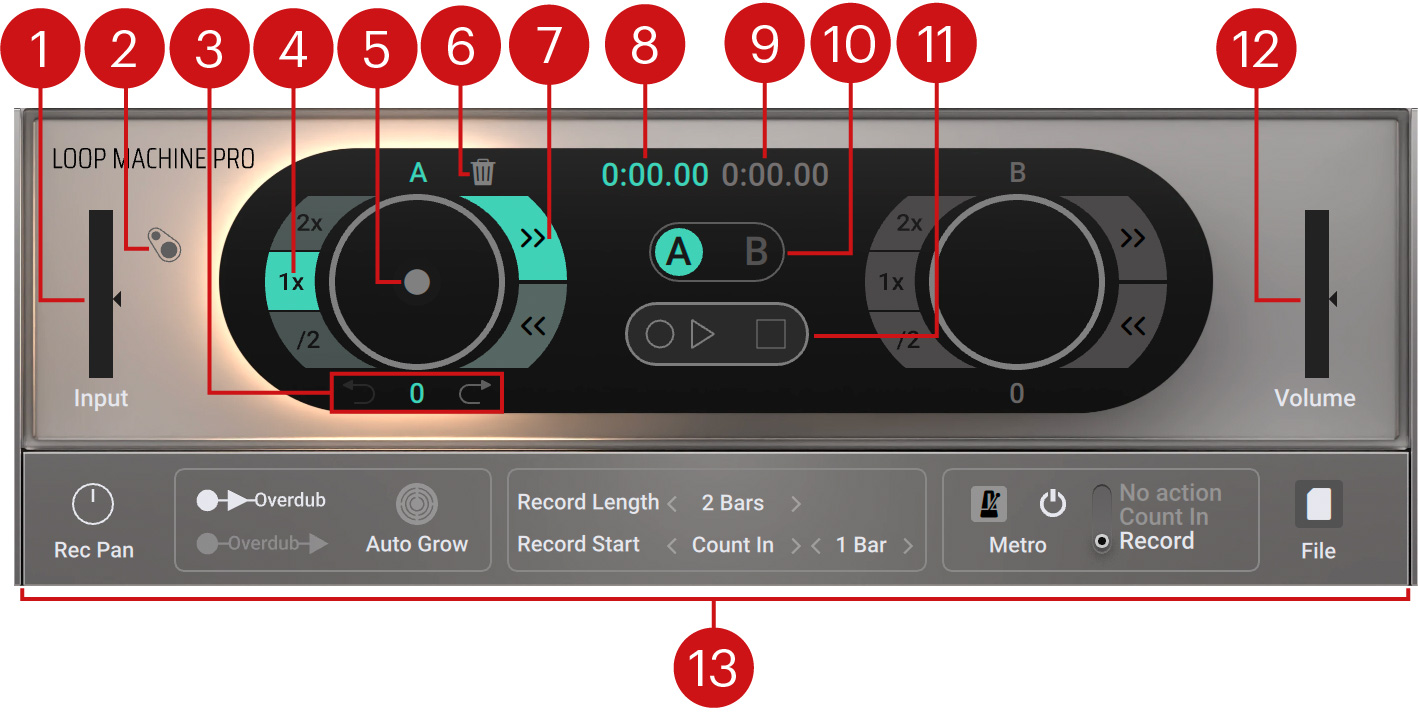The height and width of the screenshot is (713, 1418).
Task: Select the Loop A label
Action: click(x=417, y=171)
